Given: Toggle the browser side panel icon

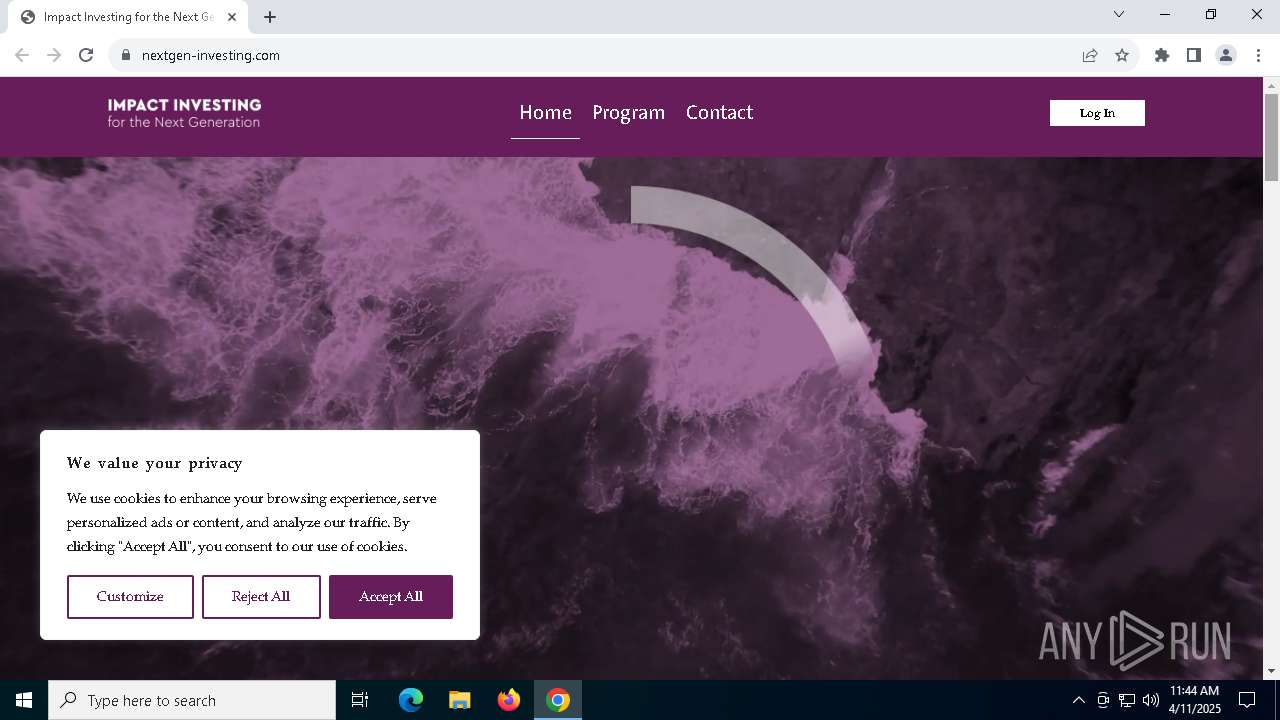Looking at the screenshot, I should [1194, 55].
